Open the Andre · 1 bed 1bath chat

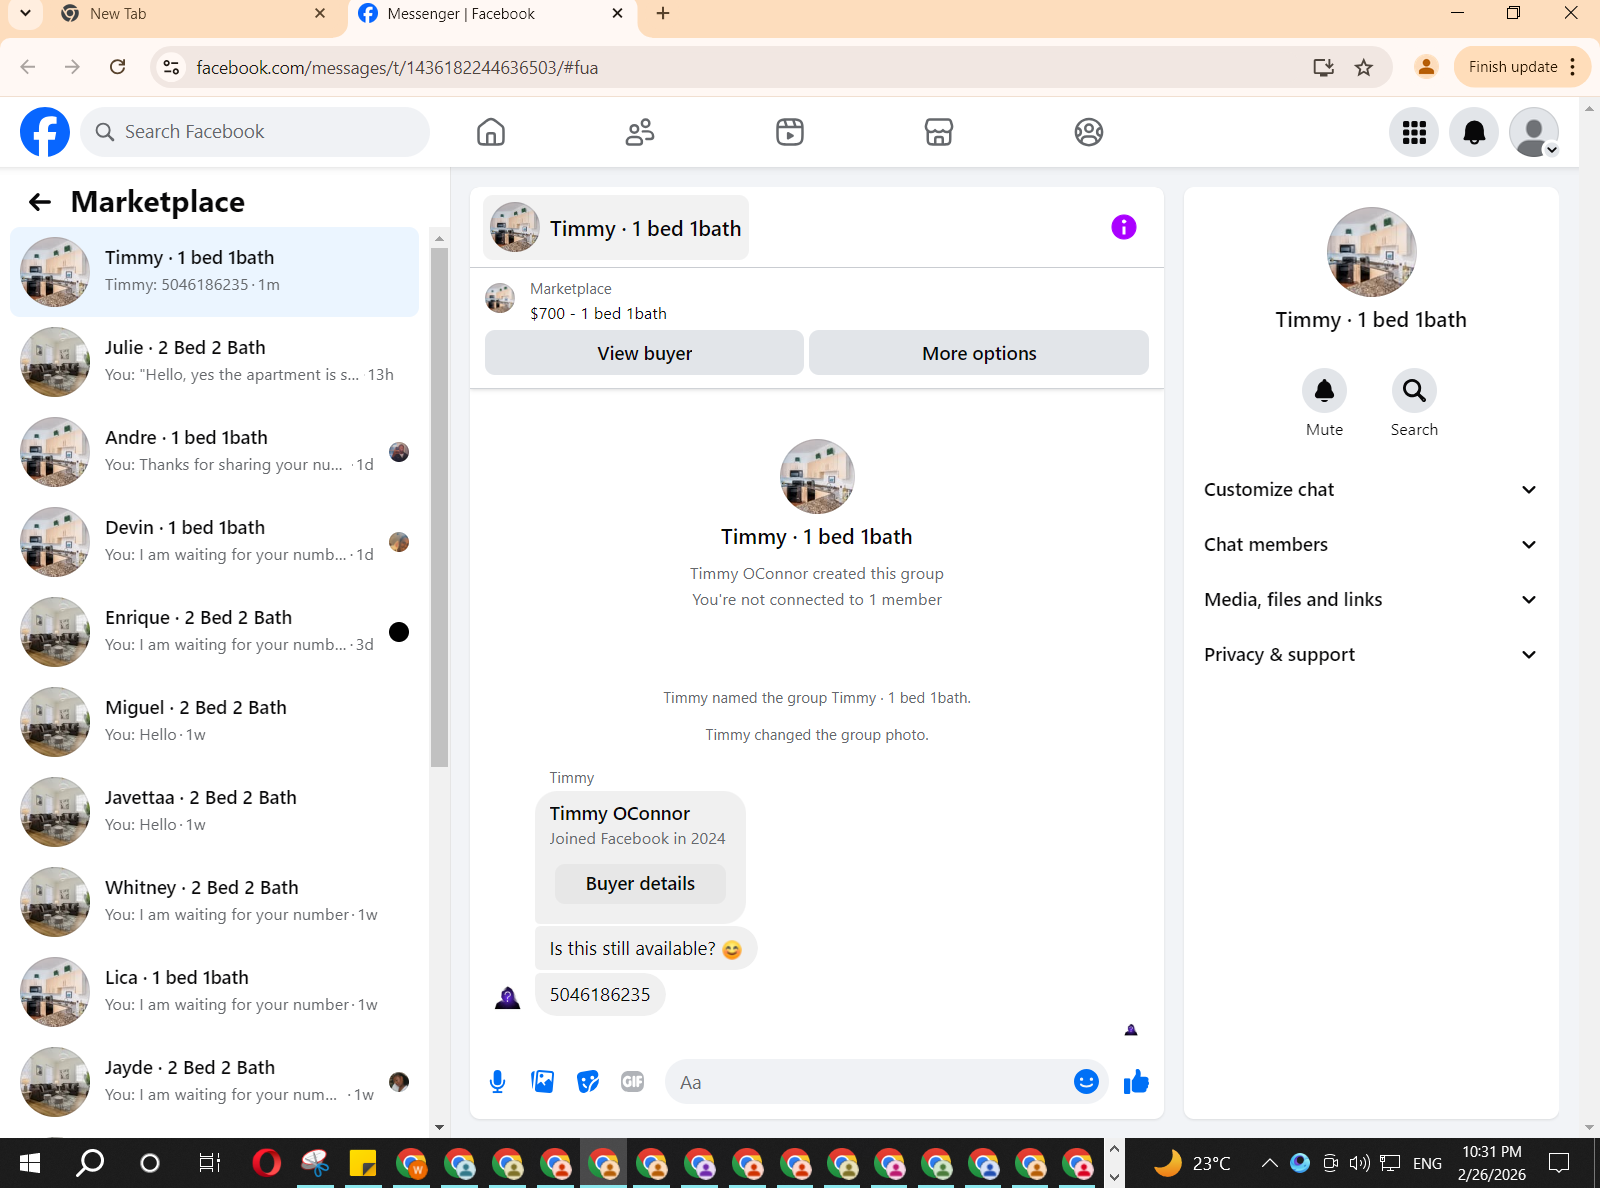(x=214, y=452)
